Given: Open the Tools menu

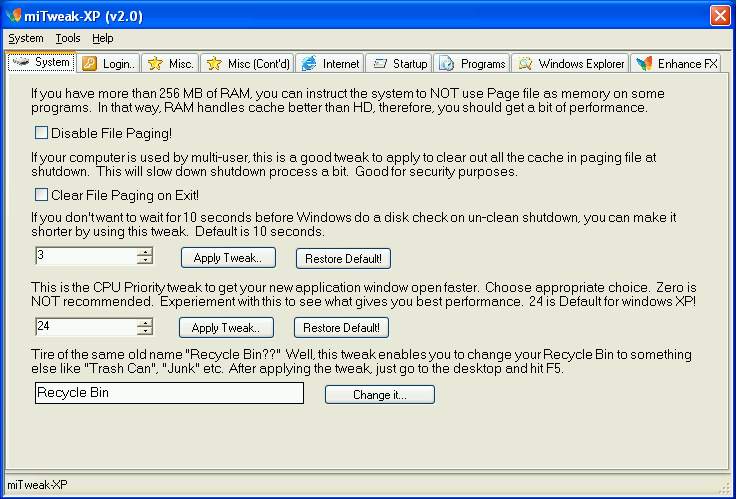Looking at the screenshot, I should [x=68, y=39].
